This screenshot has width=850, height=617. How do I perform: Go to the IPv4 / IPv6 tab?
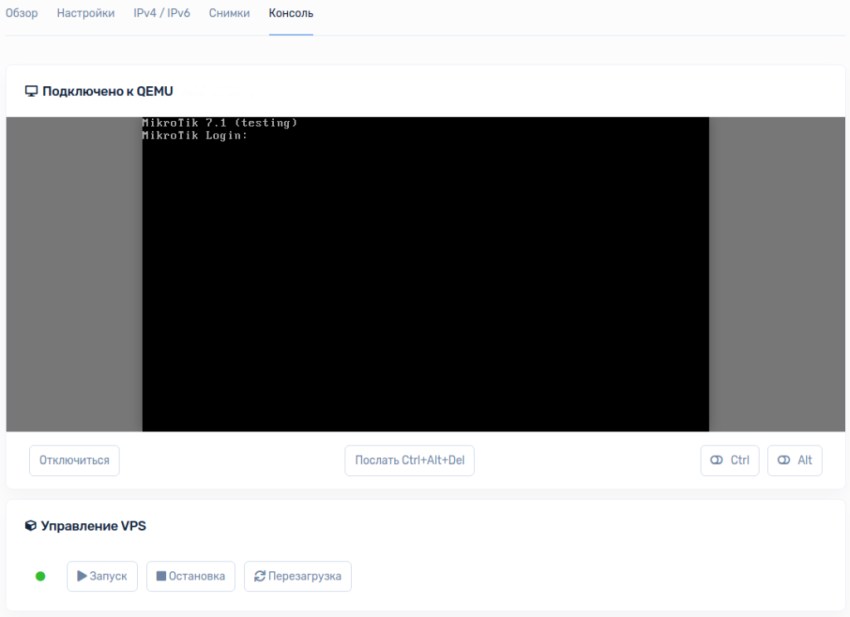[161, 14]
